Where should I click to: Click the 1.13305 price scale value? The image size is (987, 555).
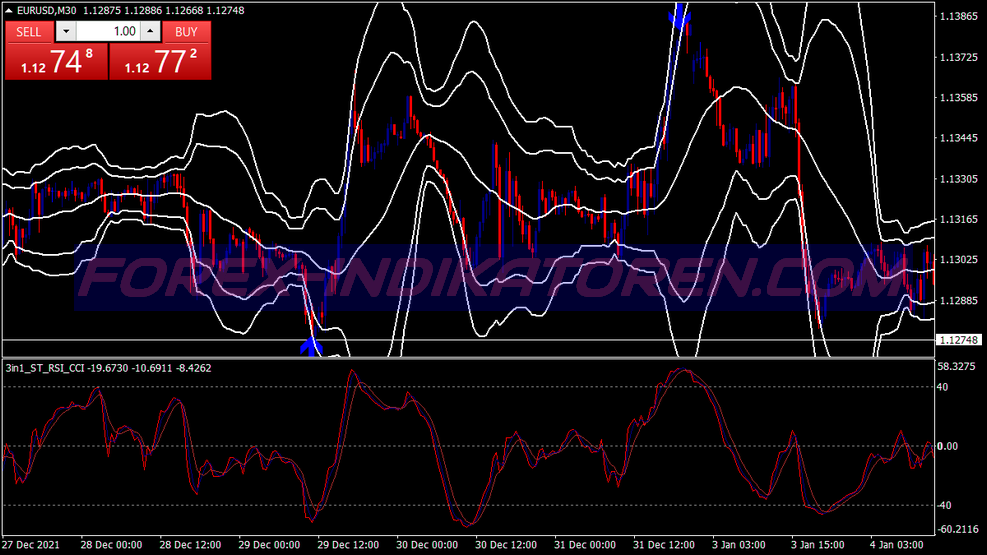click(958, 179)
